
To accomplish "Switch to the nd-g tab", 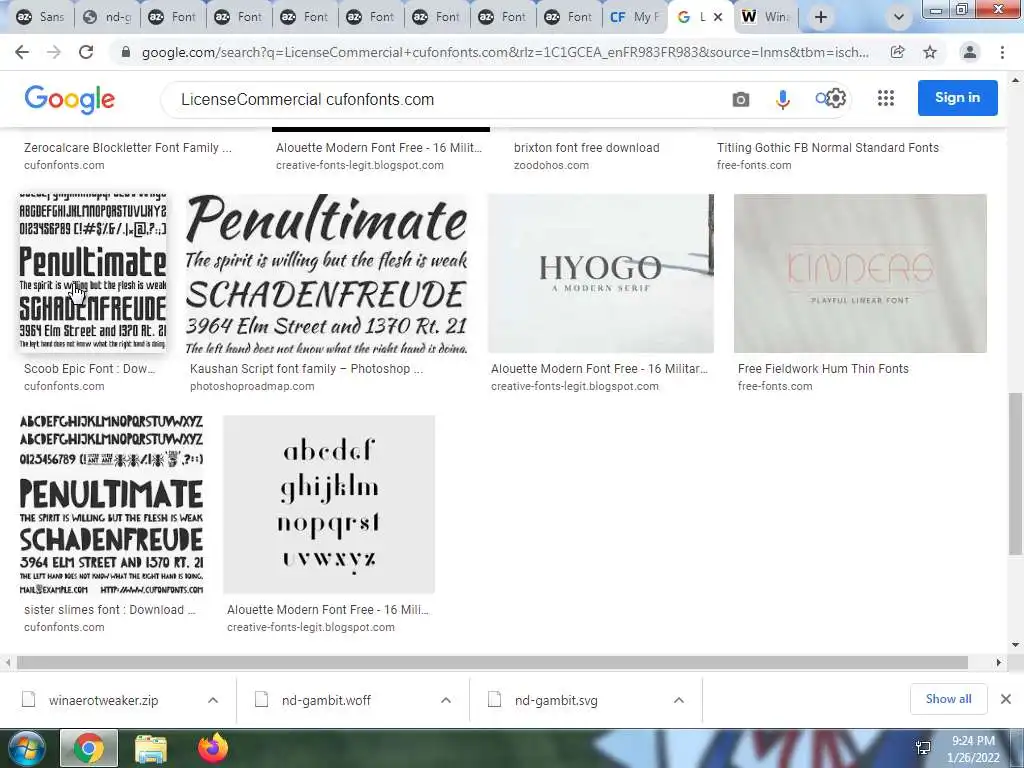I will click(x=107, y=17).
